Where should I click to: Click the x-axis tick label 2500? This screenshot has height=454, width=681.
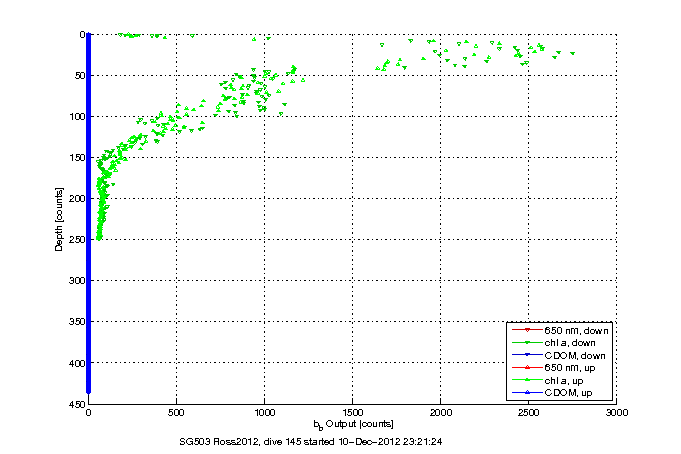tap(529, 412)
